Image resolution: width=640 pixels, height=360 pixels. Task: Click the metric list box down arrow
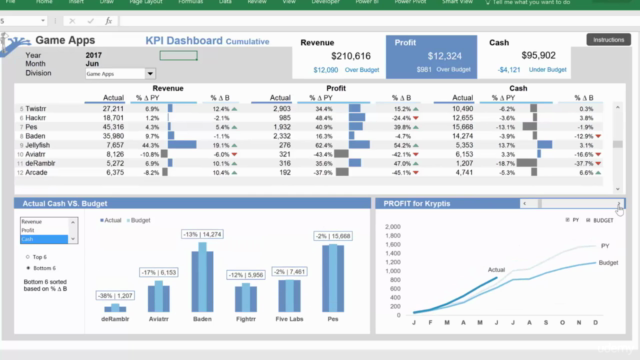(73, 239)
